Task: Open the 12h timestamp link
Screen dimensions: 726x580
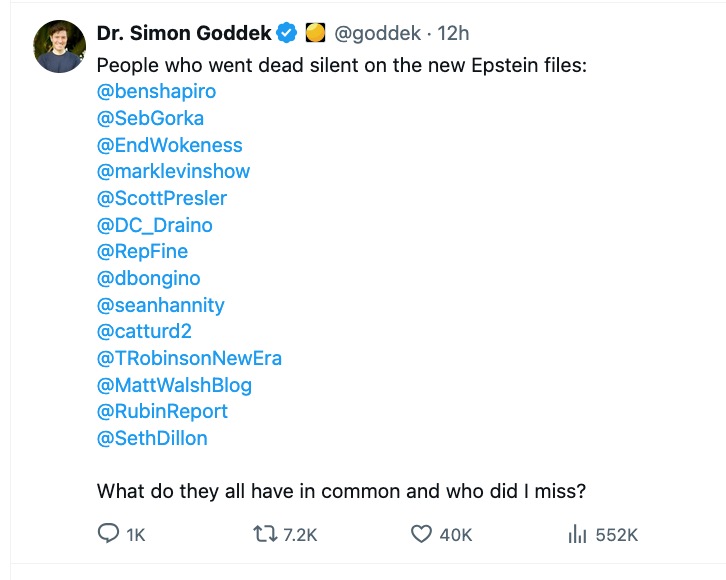Action: [x=453, y=34]
